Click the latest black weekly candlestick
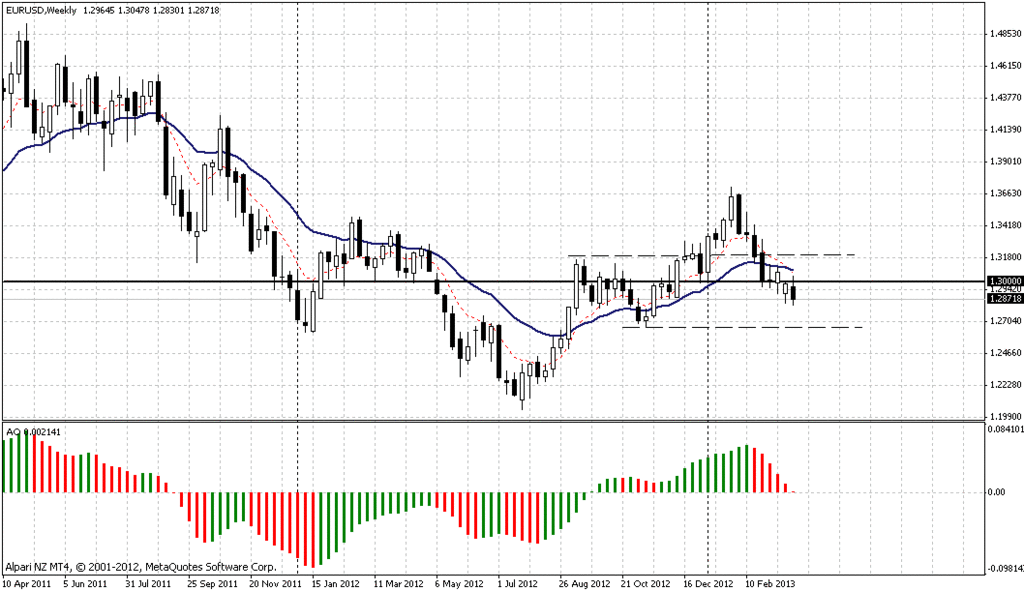Screen dimensions: 1024x591 [793, 291]
